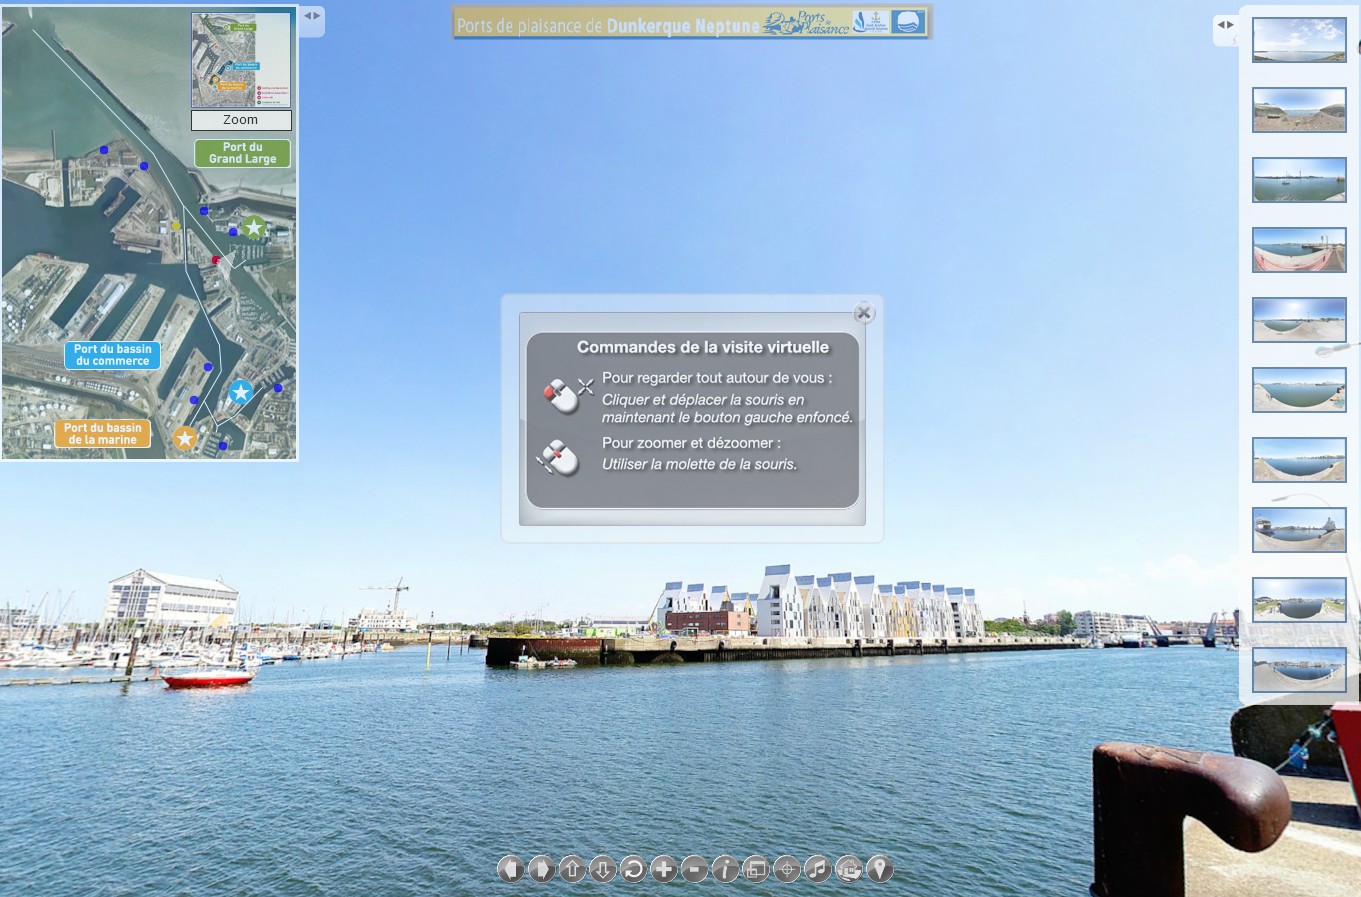
Task: Start auto-rotation with the circular arrow icon
Action: tap(633, 869)
